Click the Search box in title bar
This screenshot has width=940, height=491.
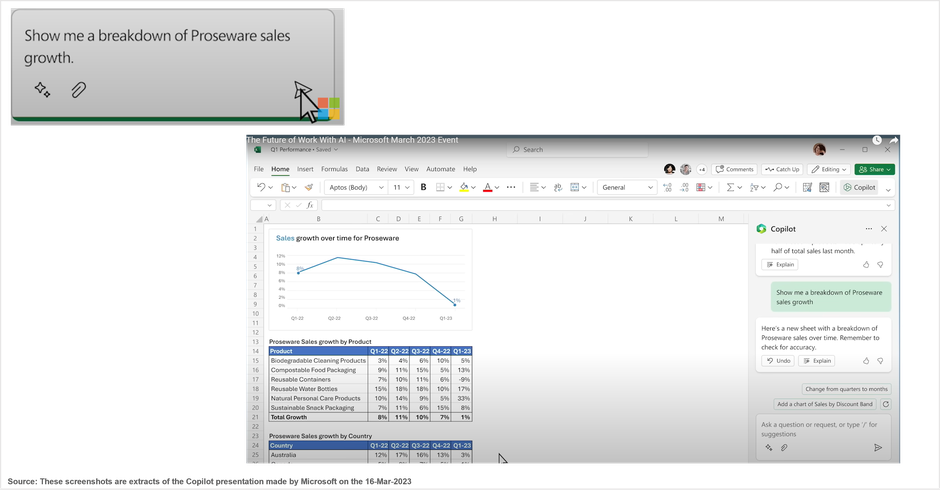click(x=577, y=150)
